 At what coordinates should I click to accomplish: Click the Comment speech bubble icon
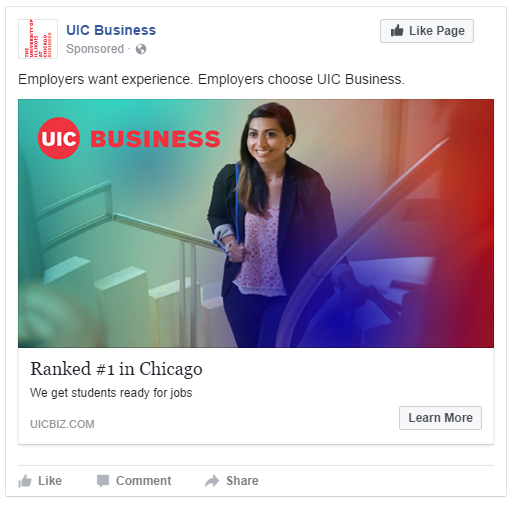pos(103,481)
